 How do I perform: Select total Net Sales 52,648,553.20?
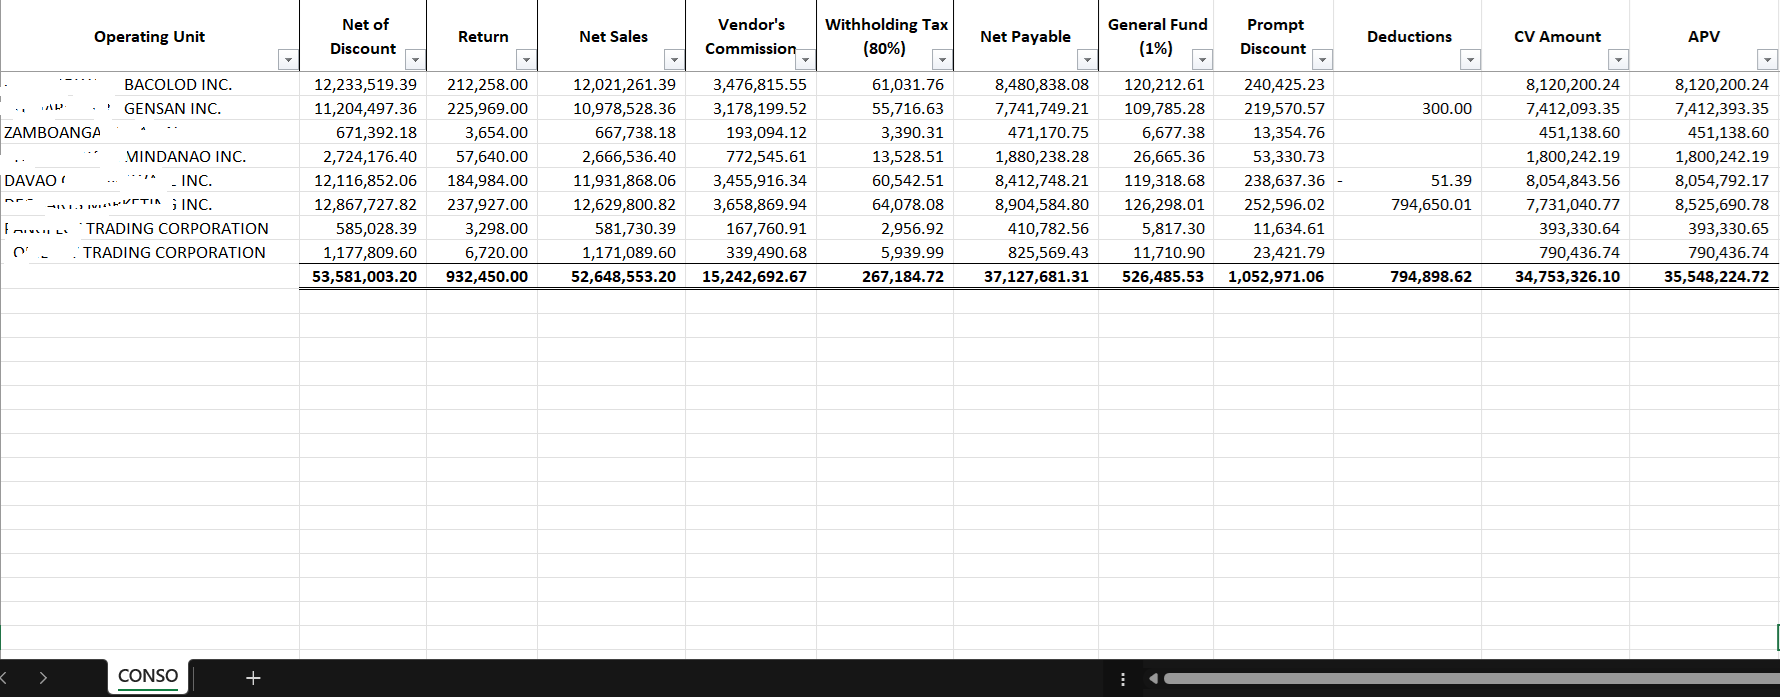623,277
